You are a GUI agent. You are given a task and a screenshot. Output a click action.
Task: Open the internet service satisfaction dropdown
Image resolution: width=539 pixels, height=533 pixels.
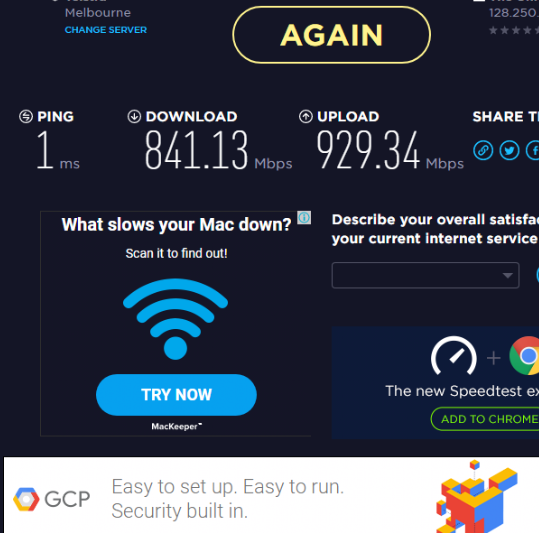tap(425, 275)
